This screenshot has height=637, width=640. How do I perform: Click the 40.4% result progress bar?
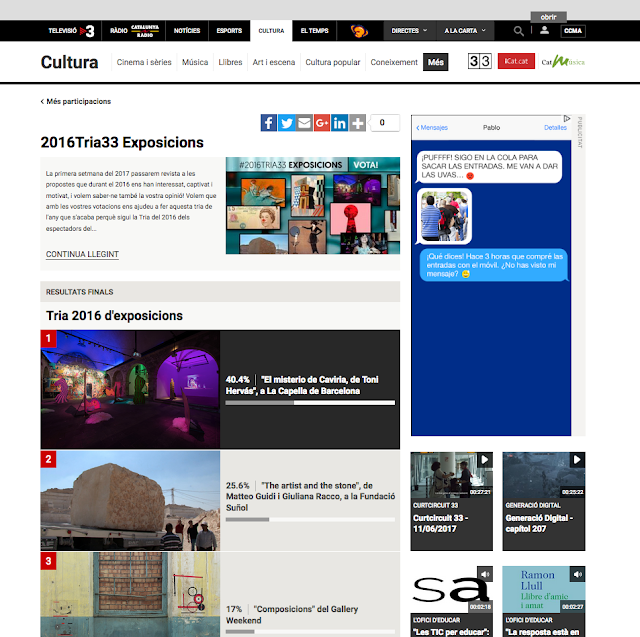(310, 403)
